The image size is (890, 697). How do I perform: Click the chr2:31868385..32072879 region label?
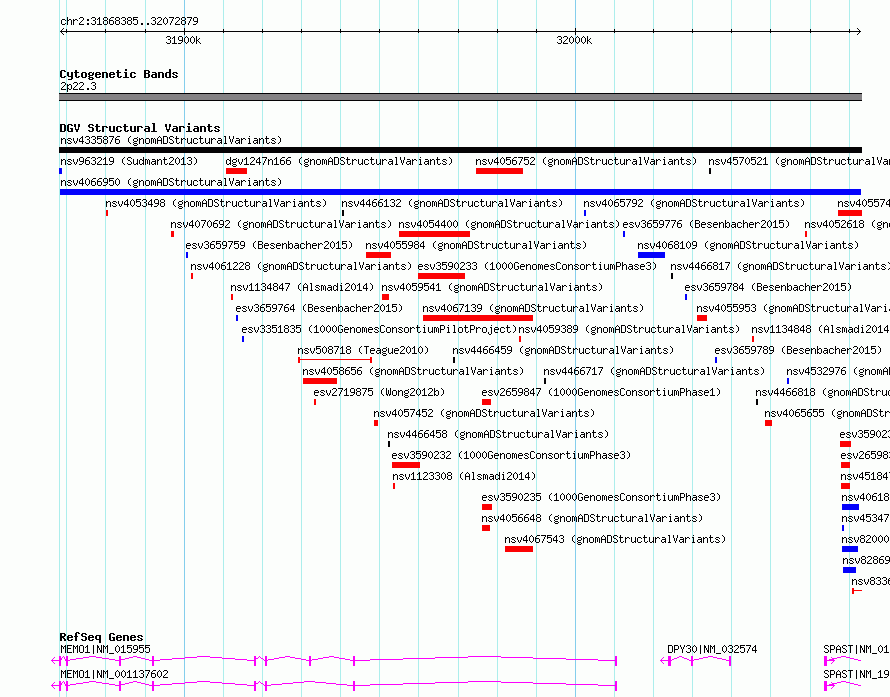coord(129,21)
